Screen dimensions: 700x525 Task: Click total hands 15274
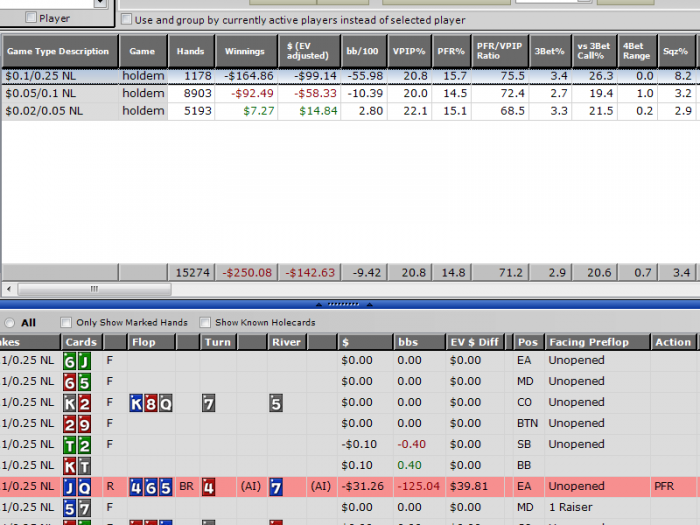(192, 272)
